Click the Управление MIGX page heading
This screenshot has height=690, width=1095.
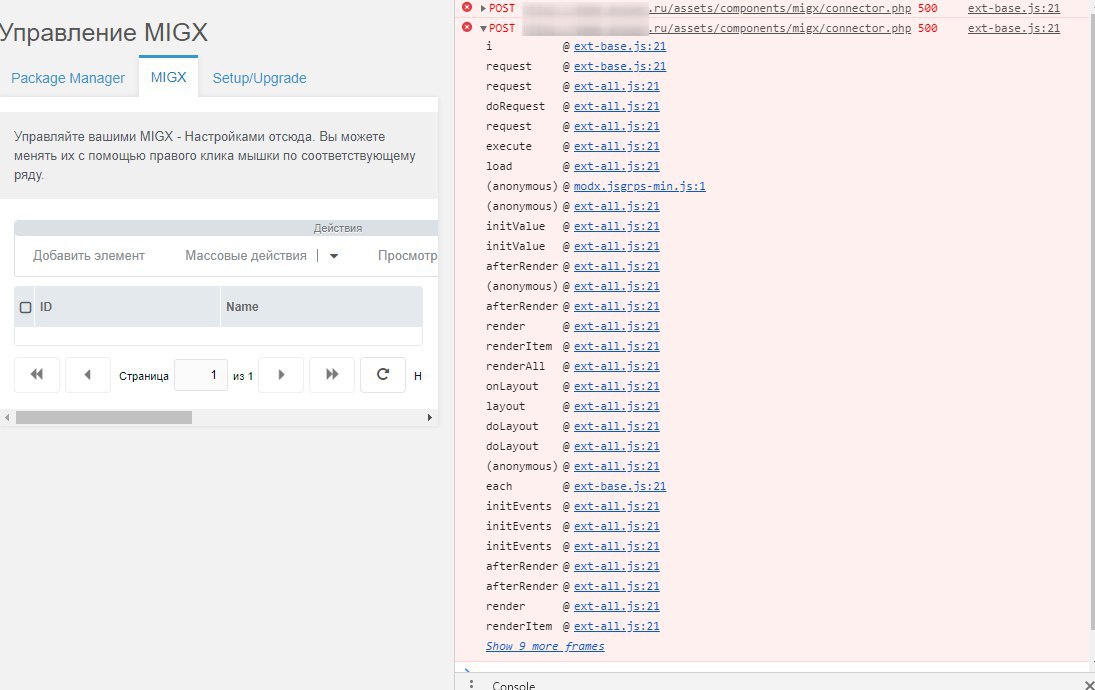coord(103,32)
